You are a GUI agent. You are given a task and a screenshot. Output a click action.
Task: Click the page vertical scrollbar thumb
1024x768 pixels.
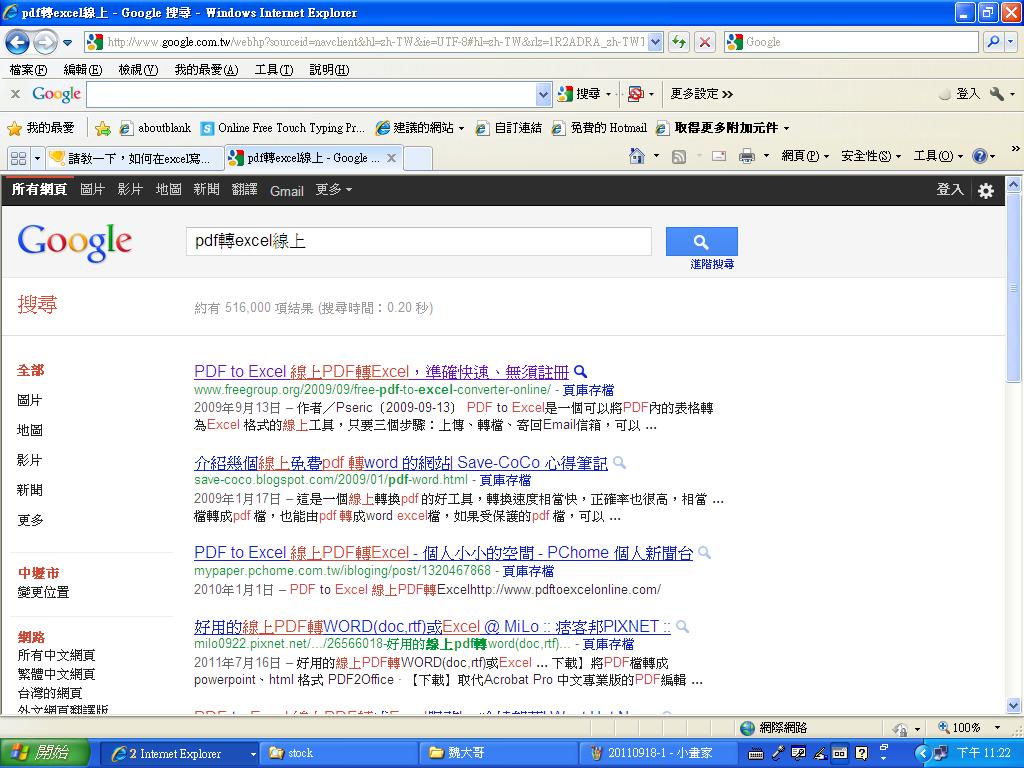[x=1013, y=288]
